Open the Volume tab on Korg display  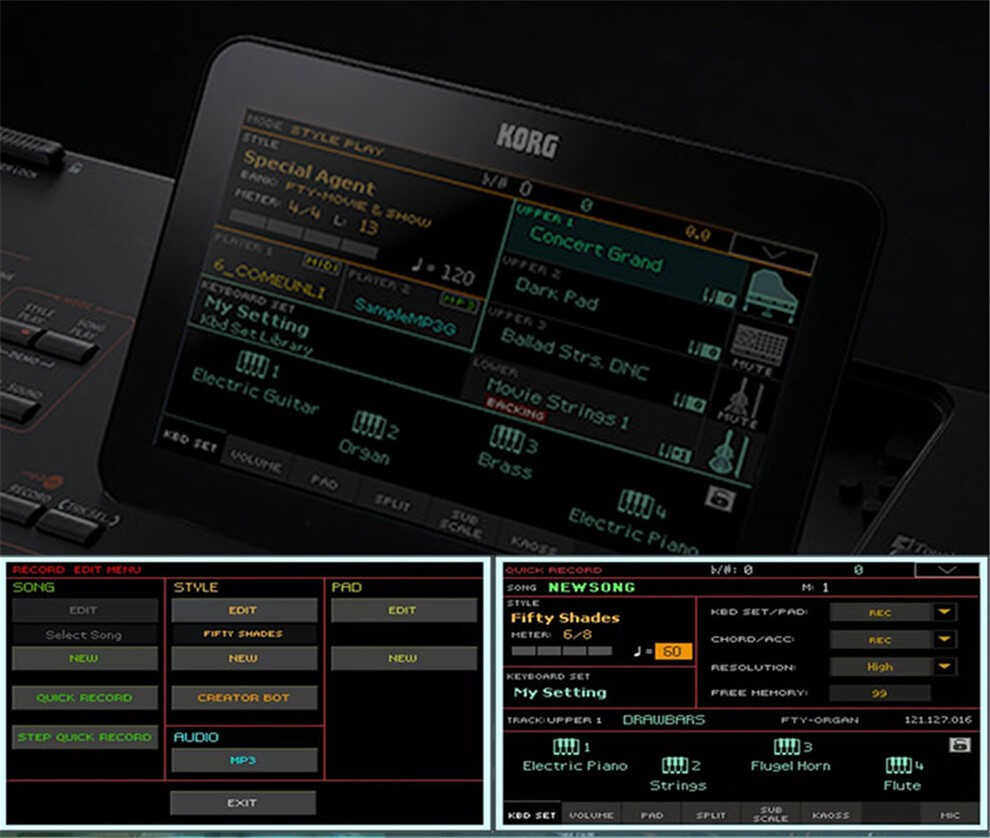click(x=256, y=461)
